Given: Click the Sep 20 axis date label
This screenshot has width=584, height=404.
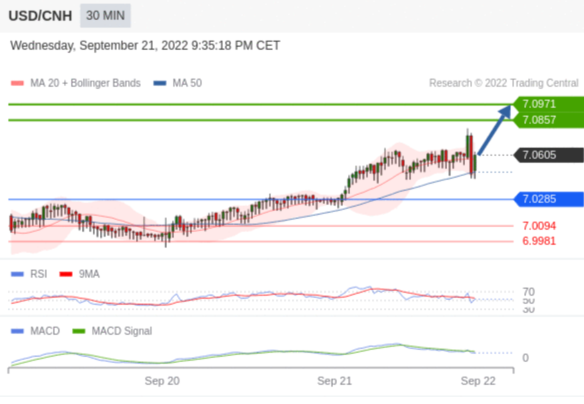Looking at the screenshot, I should coord(162,381).
